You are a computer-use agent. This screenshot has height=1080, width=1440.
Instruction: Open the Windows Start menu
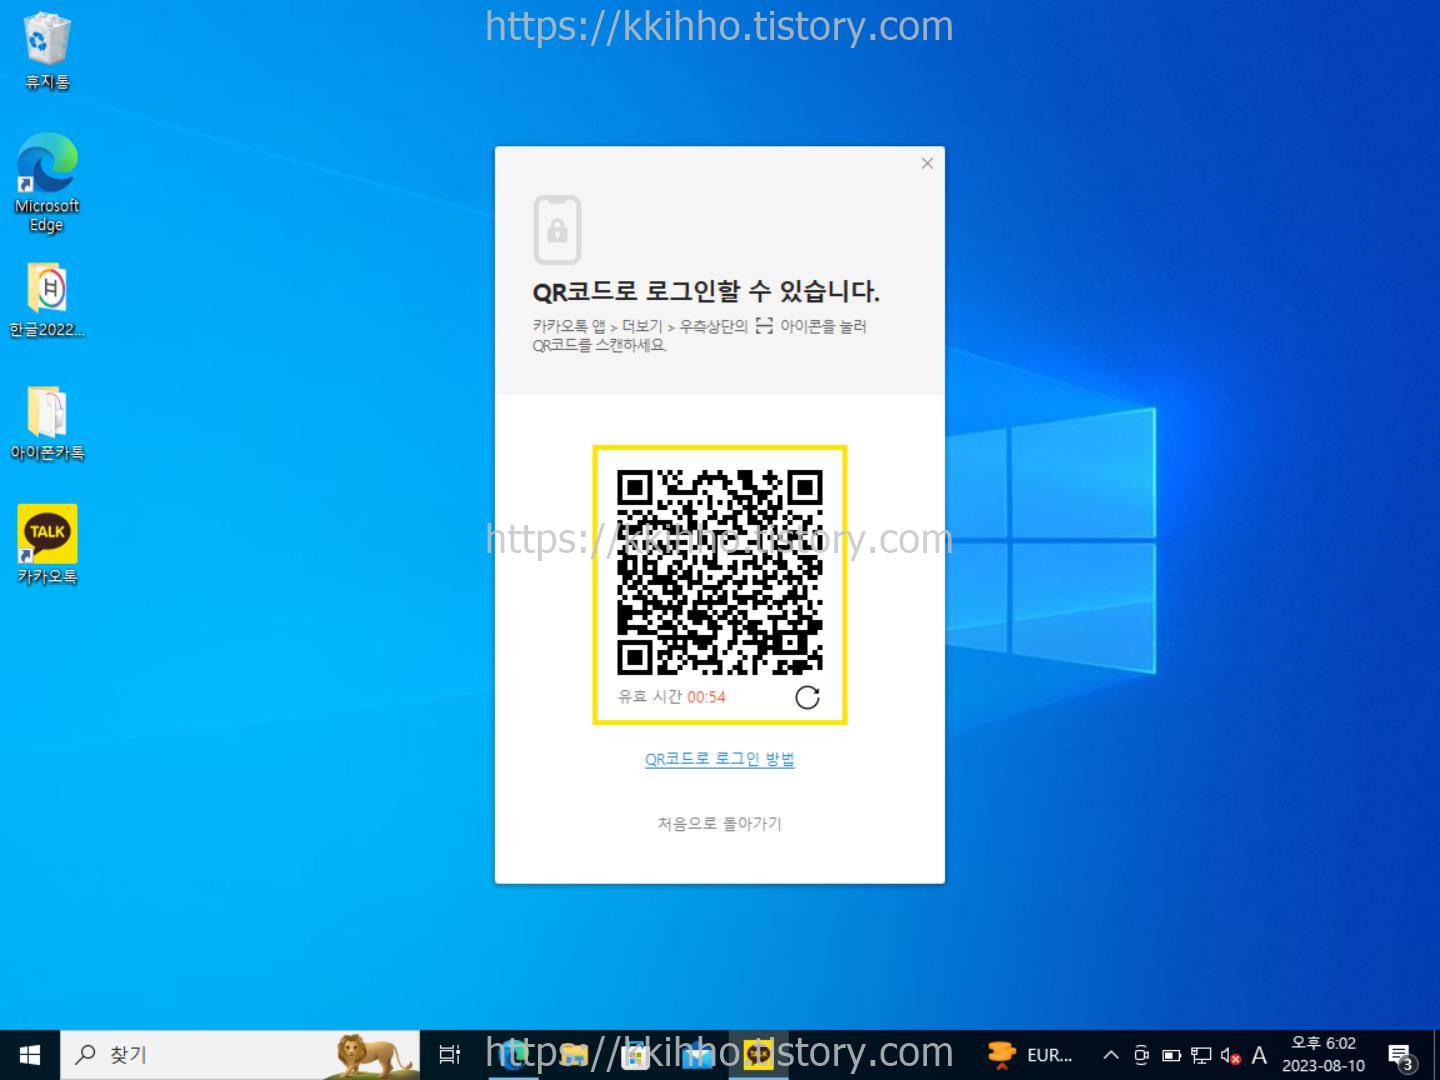click(x=30, y=1055)
